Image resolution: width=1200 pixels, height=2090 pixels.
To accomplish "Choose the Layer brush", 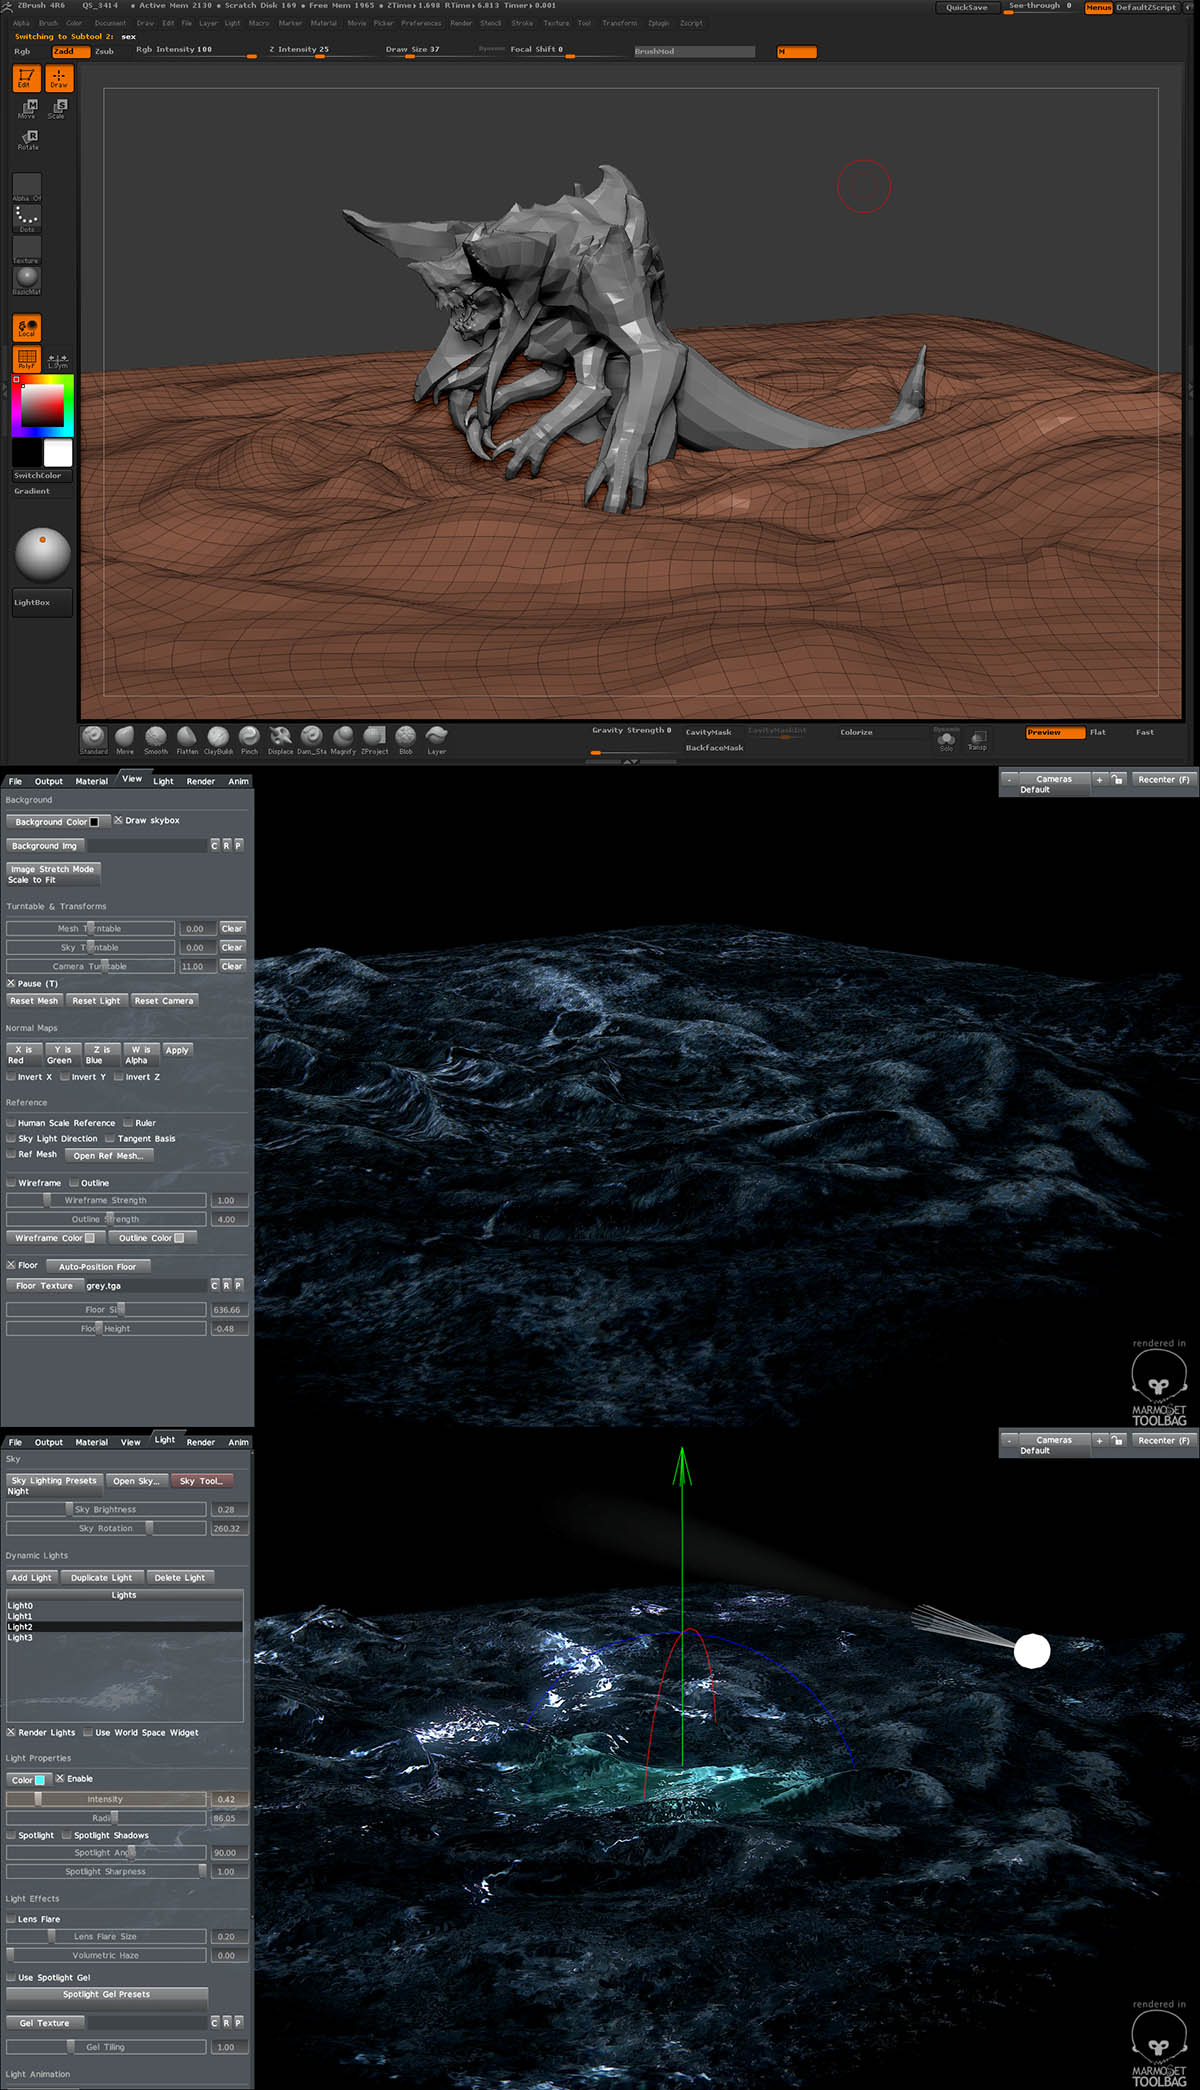I will [x=437, y=740].
